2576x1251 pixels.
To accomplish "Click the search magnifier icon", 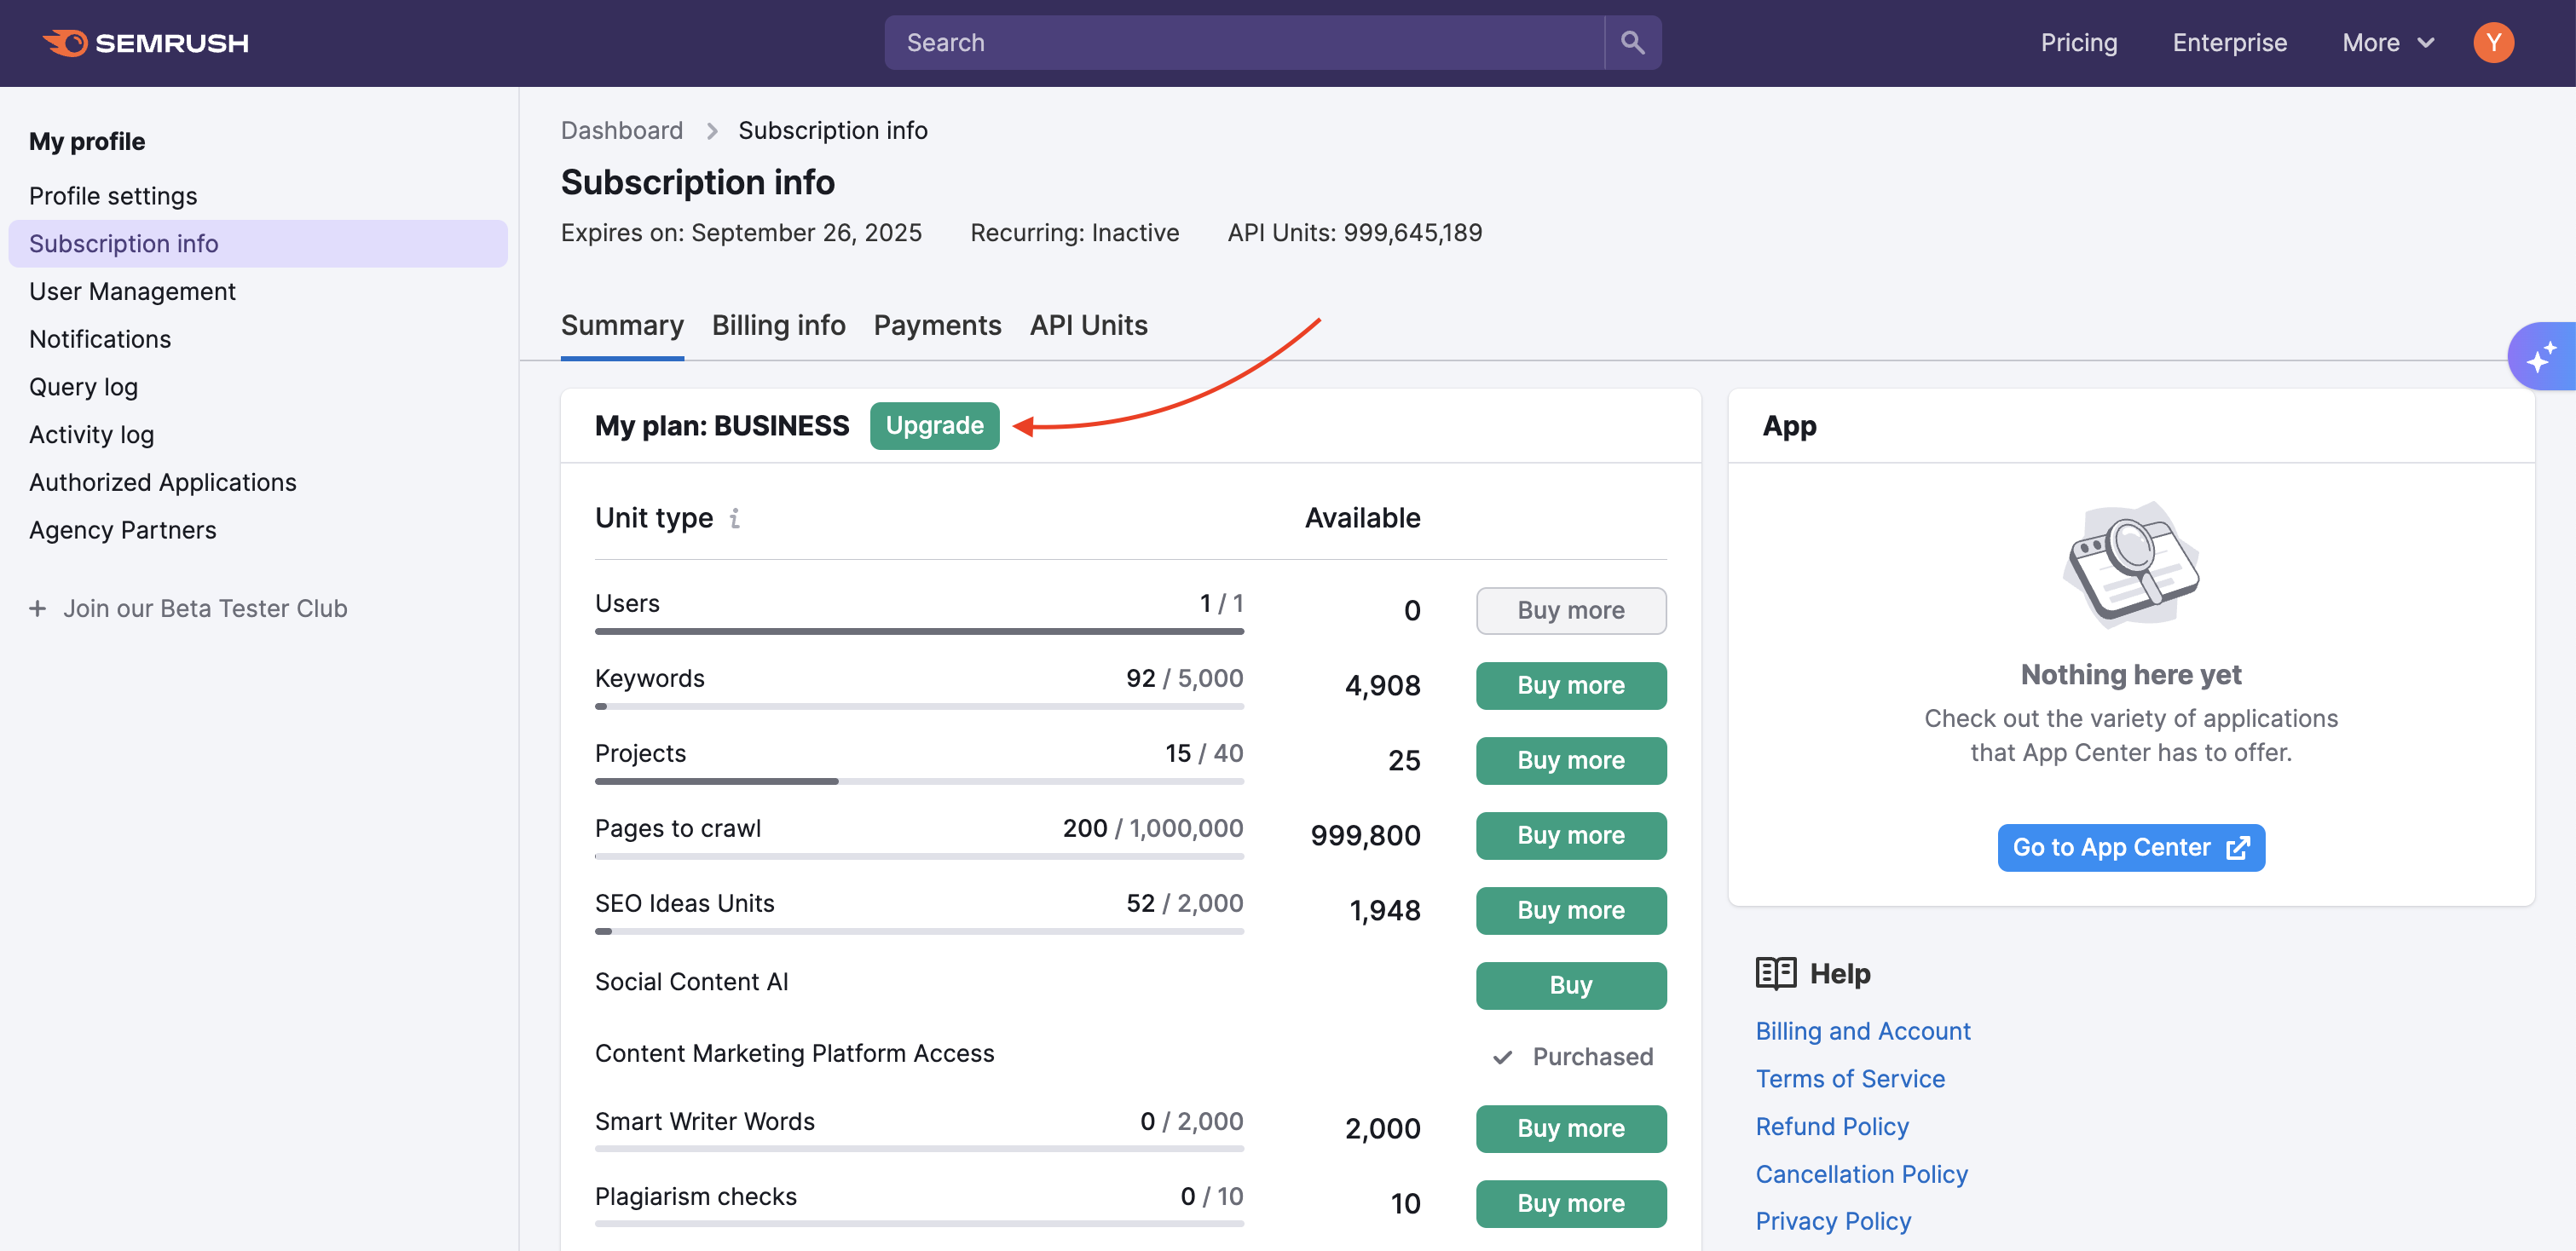I will click(x=1632, y=43).
